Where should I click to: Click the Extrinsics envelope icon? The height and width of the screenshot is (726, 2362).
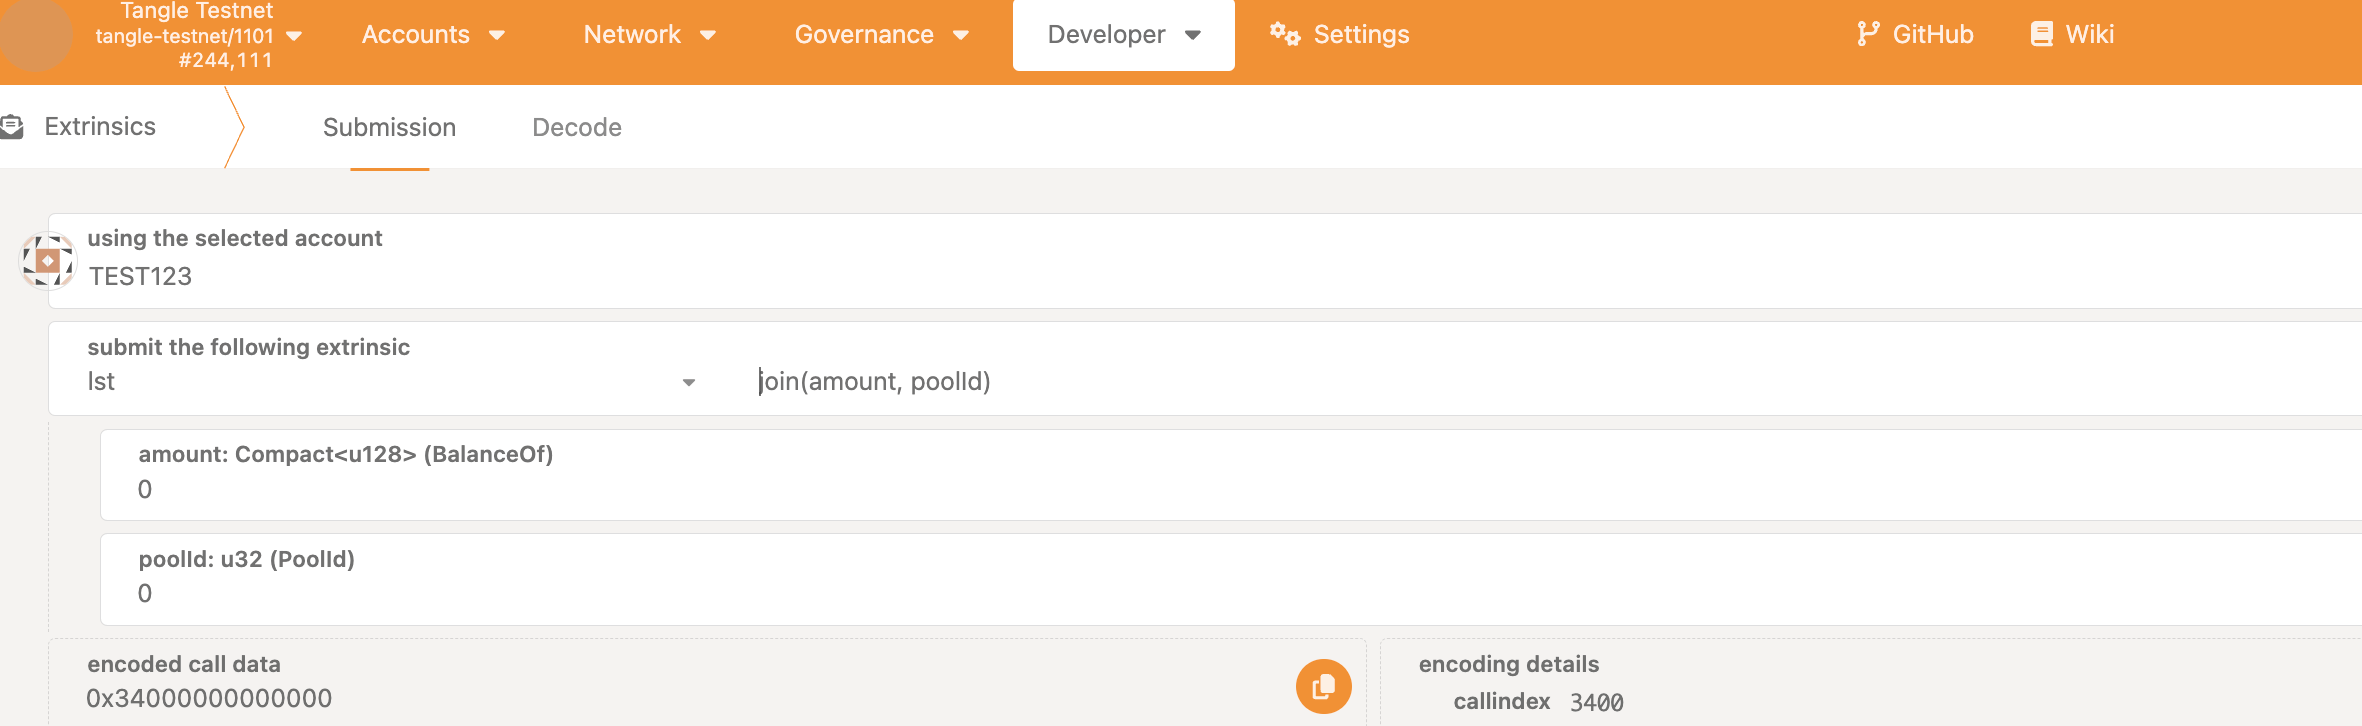click(x=12, y=127)
